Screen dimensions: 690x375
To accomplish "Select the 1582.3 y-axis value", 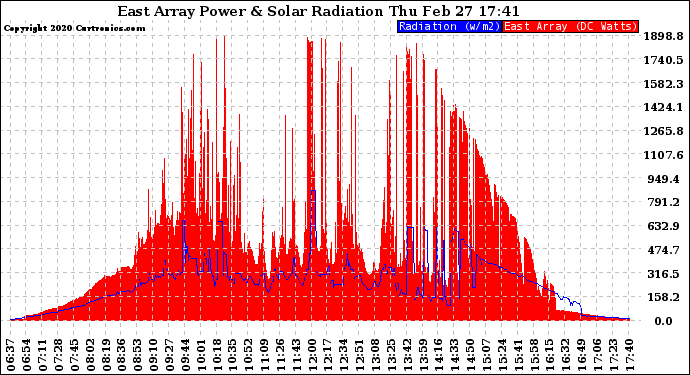I will (663, 84).
